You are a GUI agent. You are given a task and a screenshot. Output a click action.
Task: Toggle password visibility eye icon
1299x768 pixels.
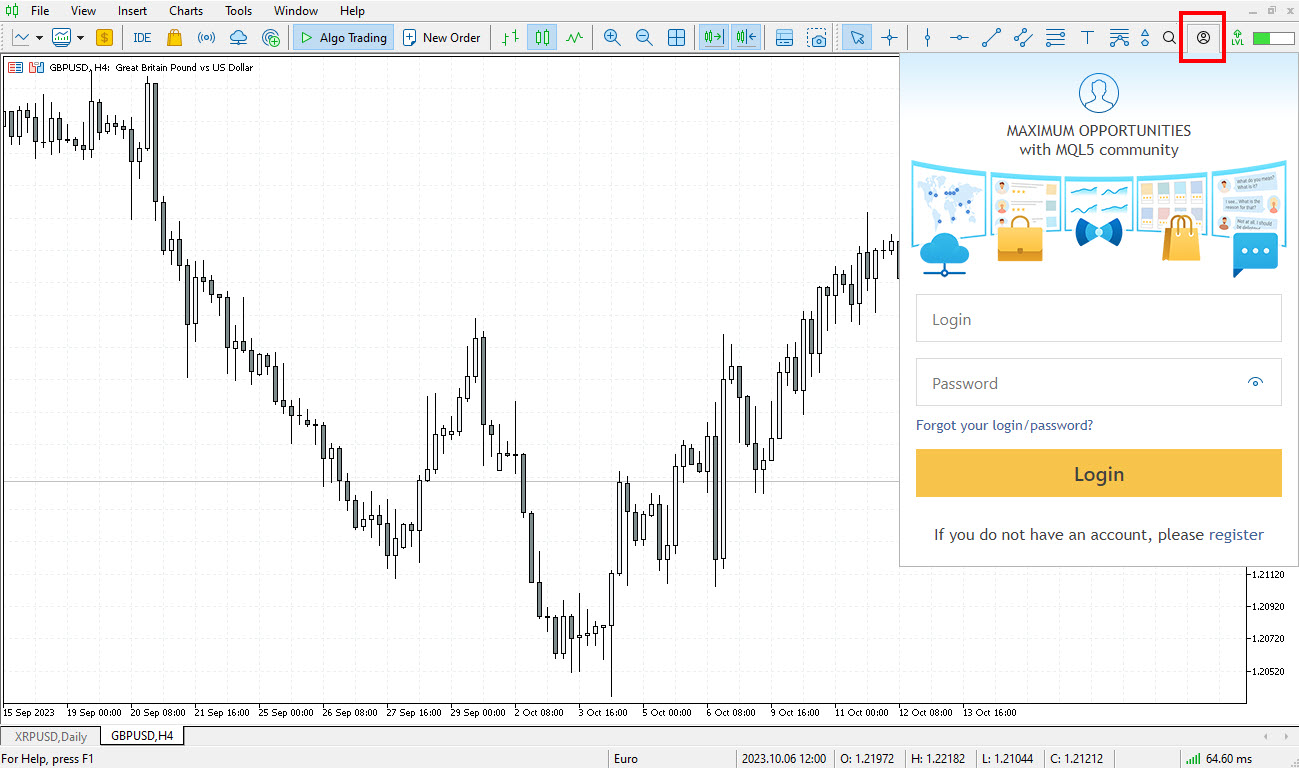point(1256,382)
